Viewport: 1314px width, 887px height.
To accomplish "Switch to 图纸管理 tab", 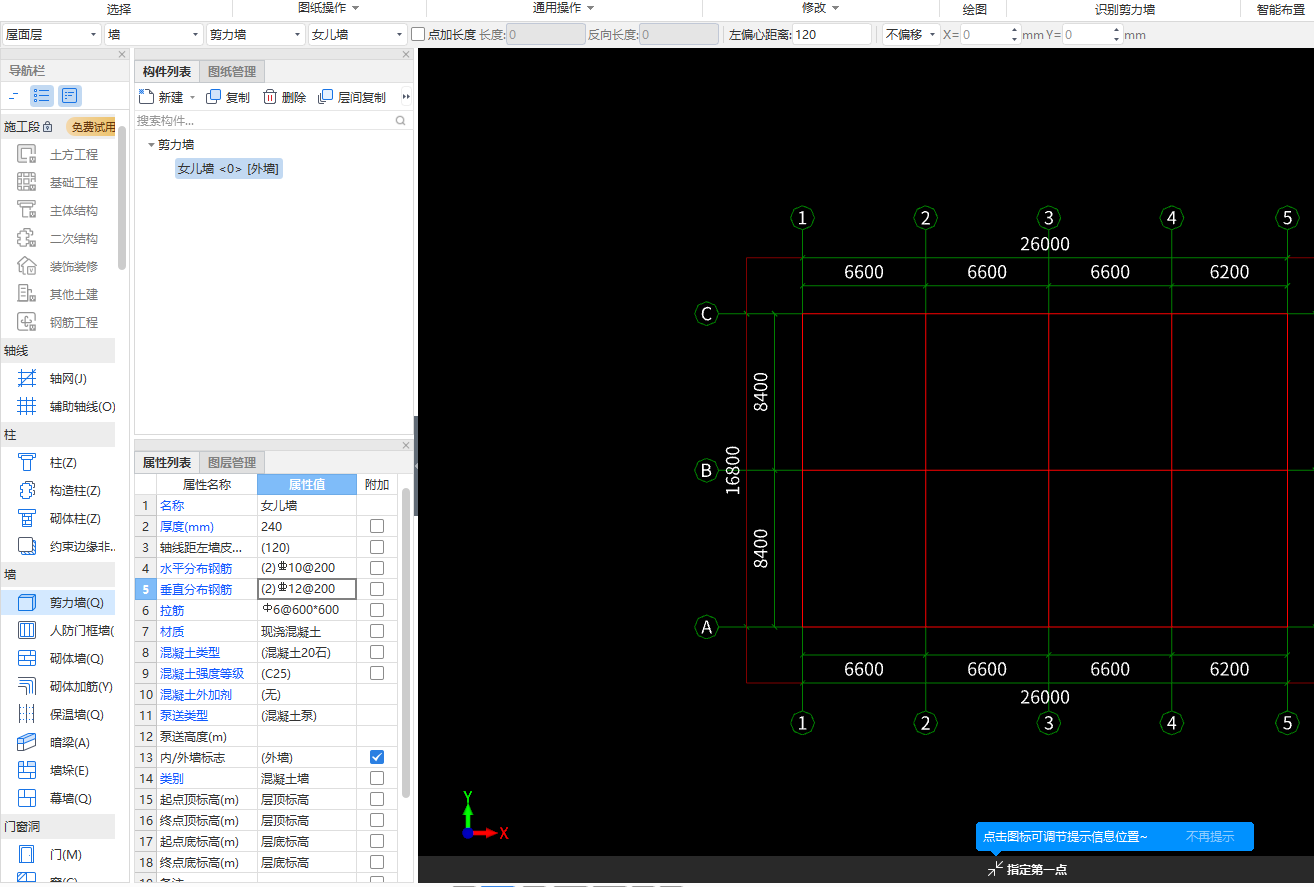I will (x=232, y=72).
